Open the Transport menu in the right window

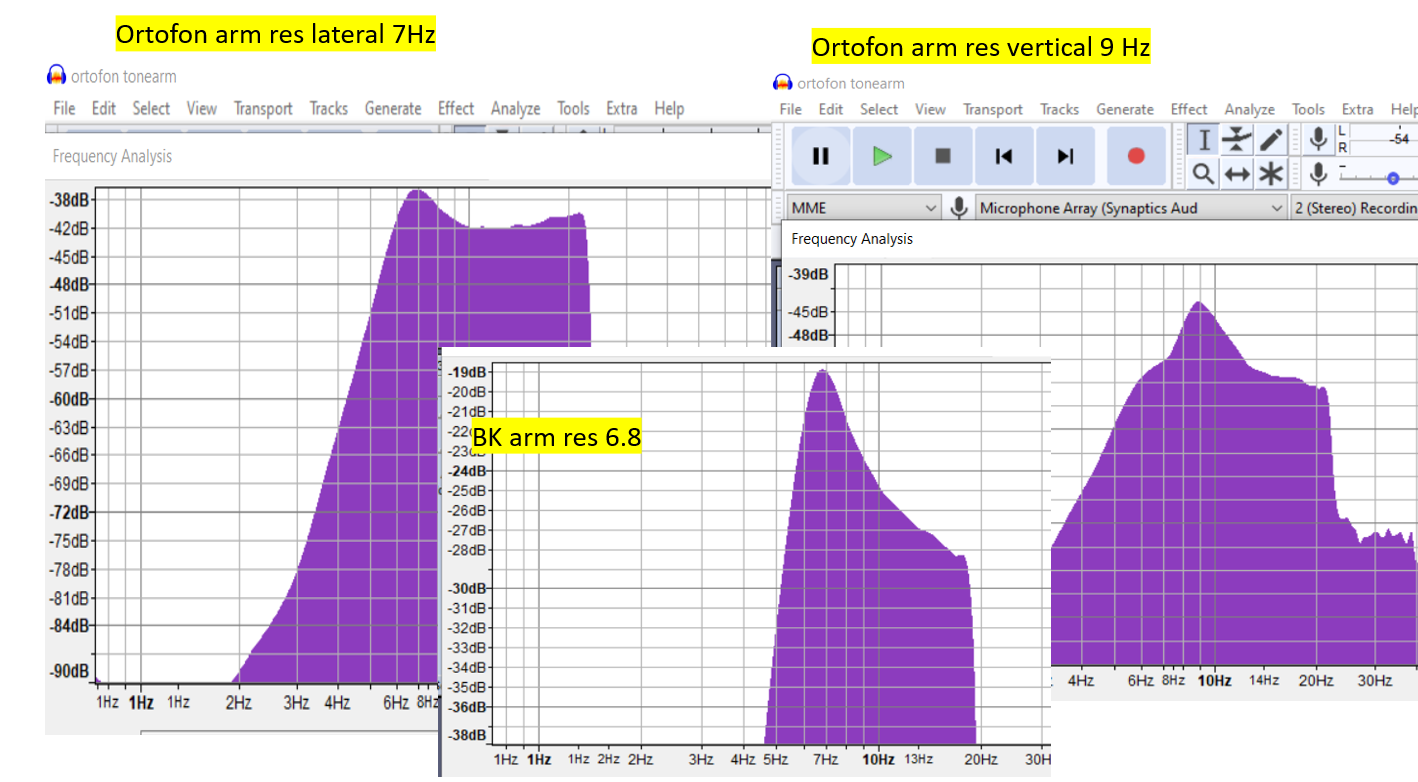point(993,109)
